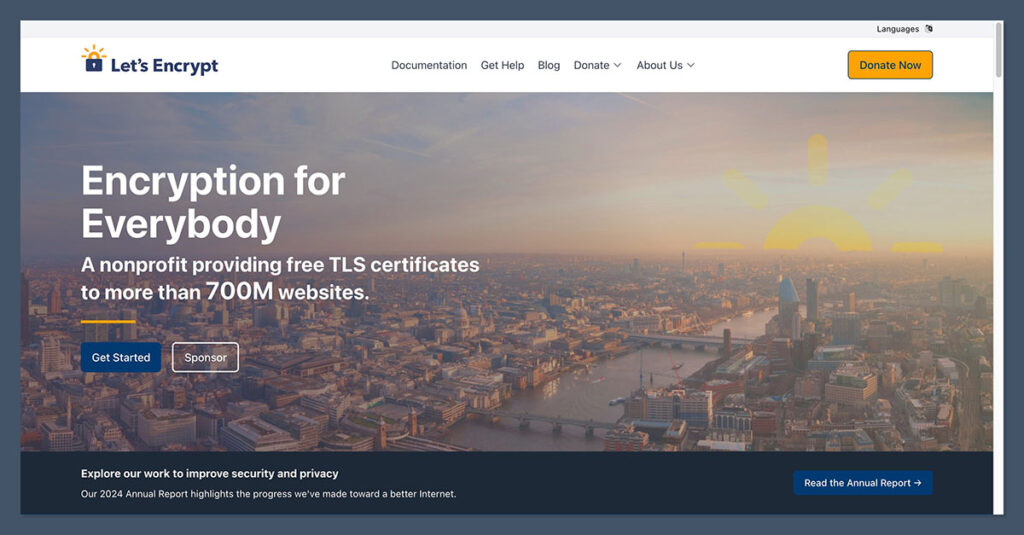Viewport: 1024px width, 535px height.
Task: Click the '700M' websites figure text
Action: [x=239, y=291]
